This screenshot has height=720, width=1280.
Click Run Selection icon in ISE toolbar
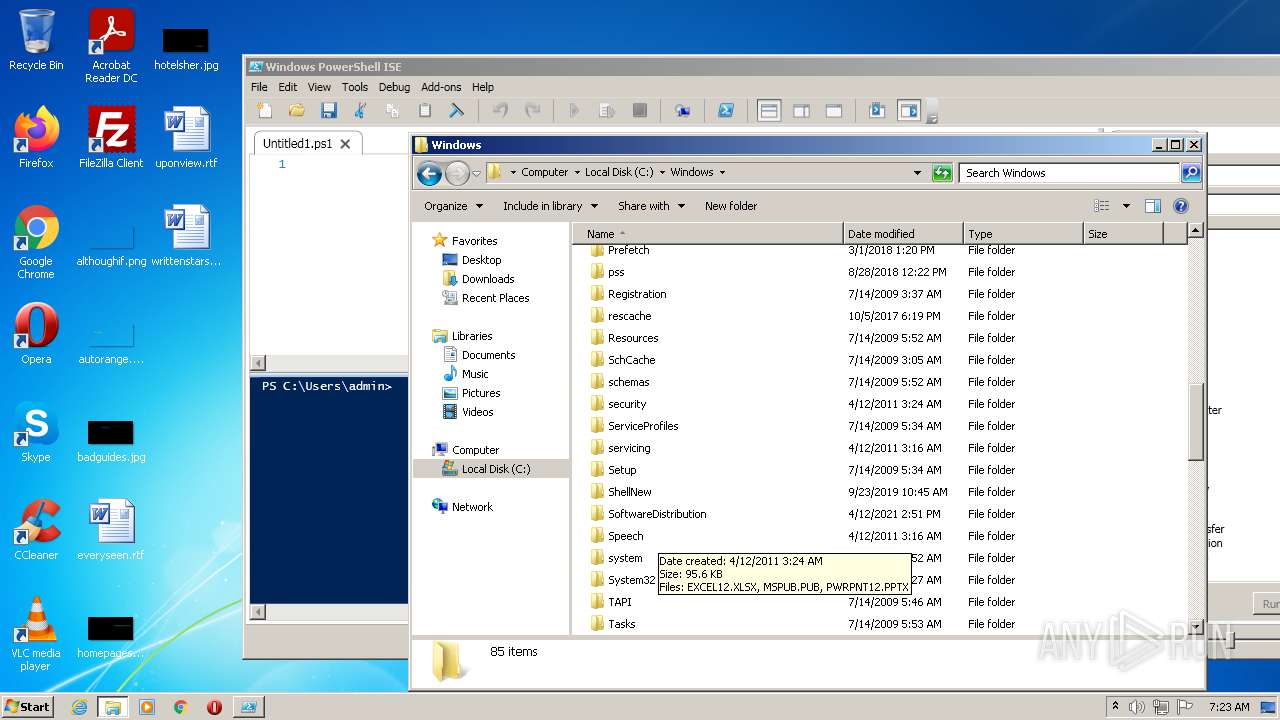[607, 111]
